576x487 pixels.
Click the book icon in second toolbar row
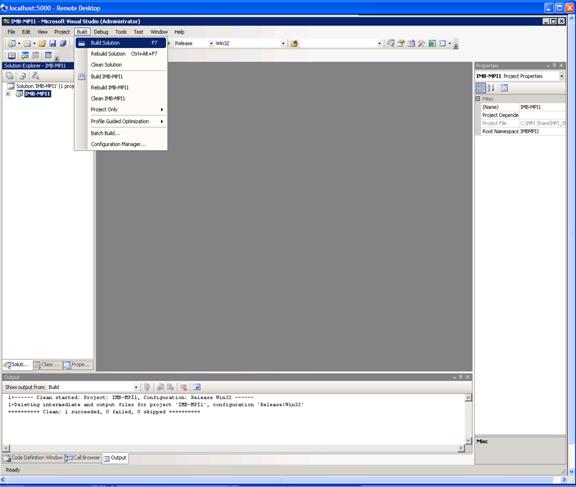12,55
